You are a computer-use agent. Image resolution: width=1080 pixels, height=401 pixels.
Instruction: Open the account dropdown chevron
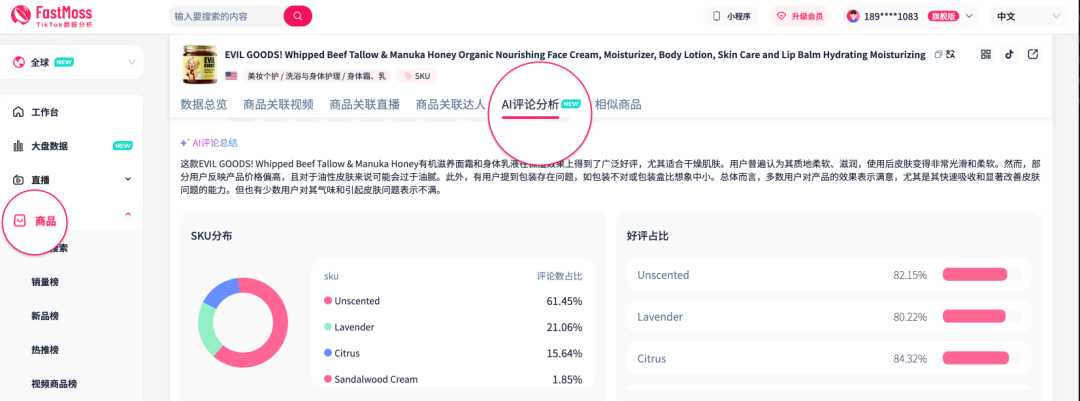(x=970, y=17)
